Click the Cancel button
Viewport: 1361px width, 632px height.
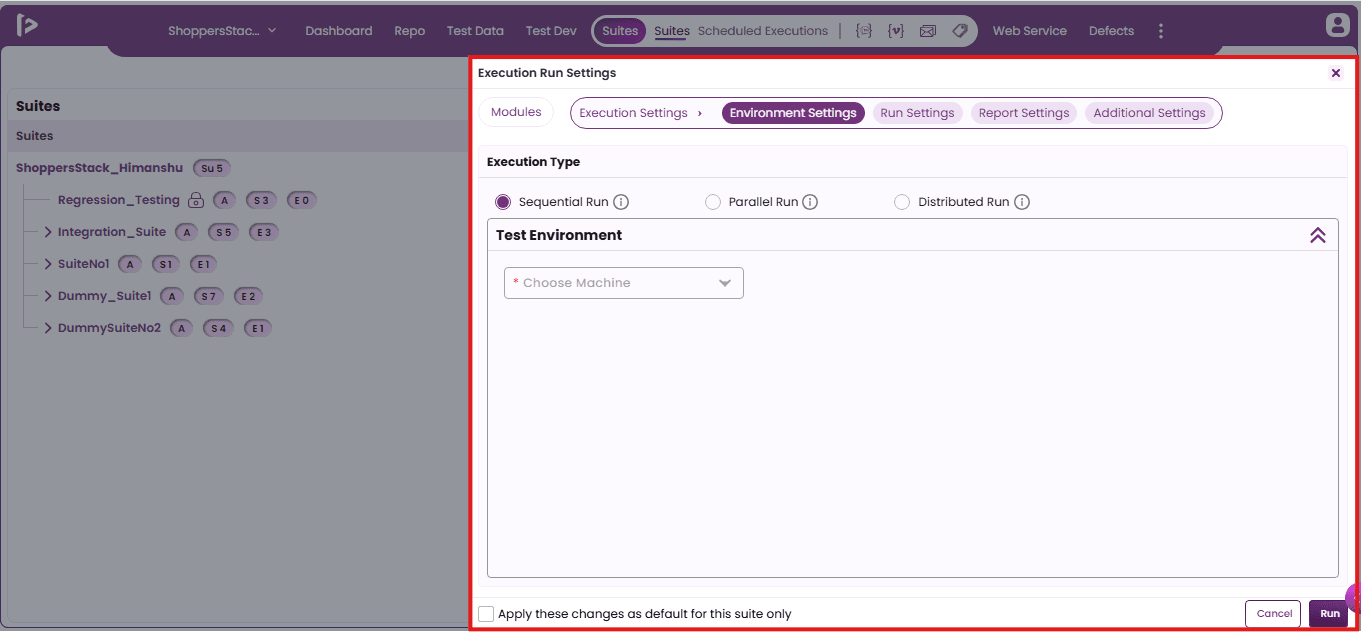[1274, 614]
